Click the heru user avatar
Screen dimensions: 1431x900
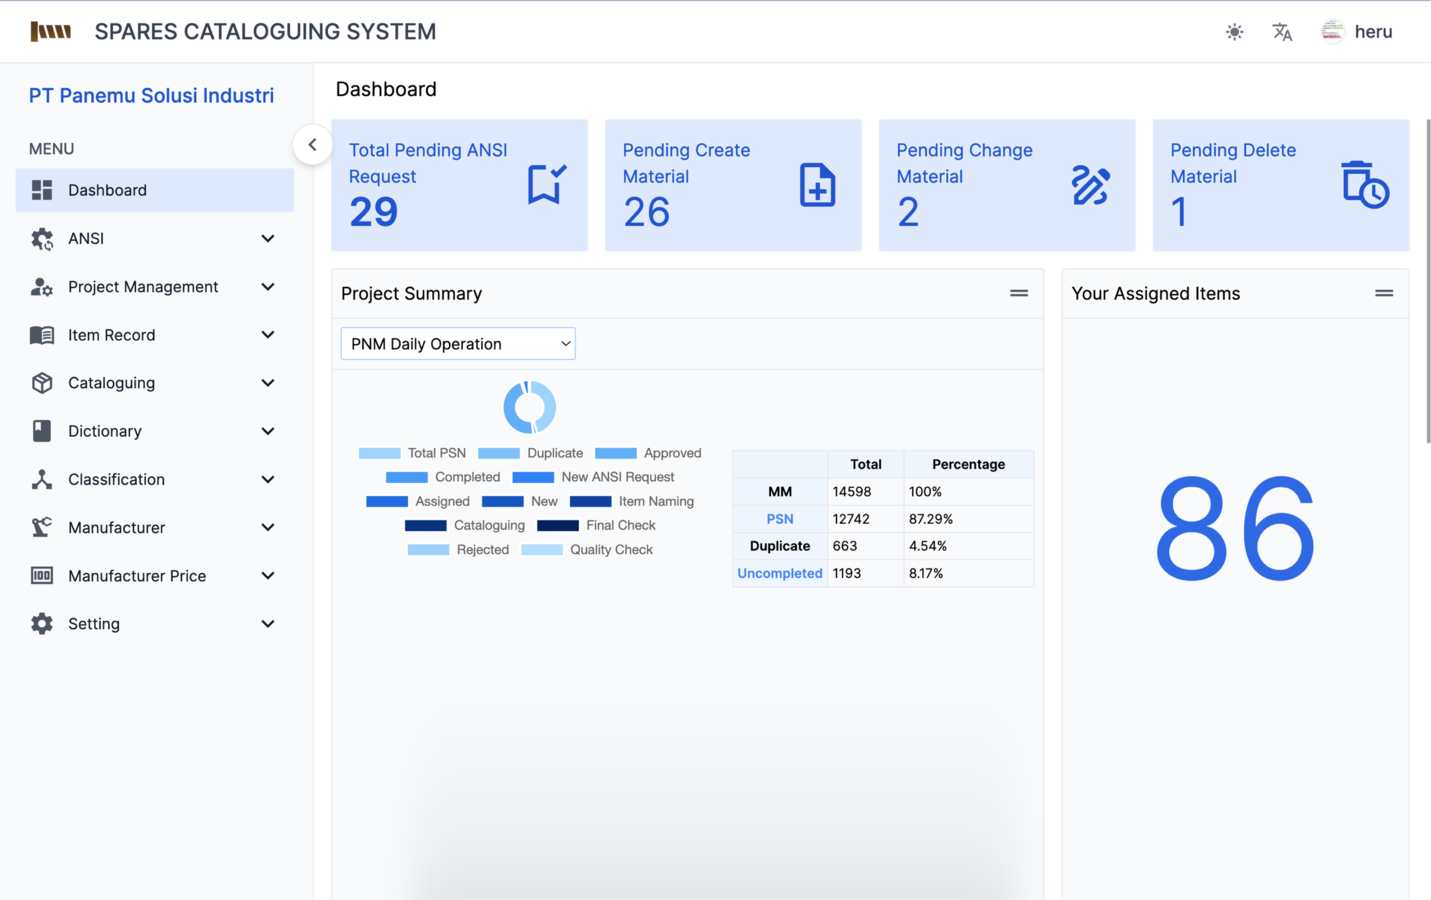(x=1332, y=32)
